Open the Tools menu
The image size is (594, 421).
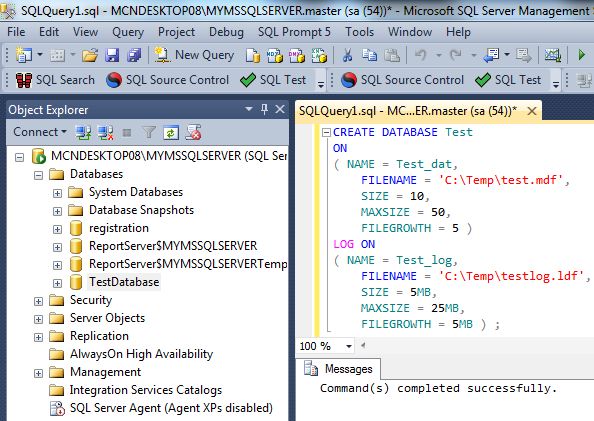359,32
